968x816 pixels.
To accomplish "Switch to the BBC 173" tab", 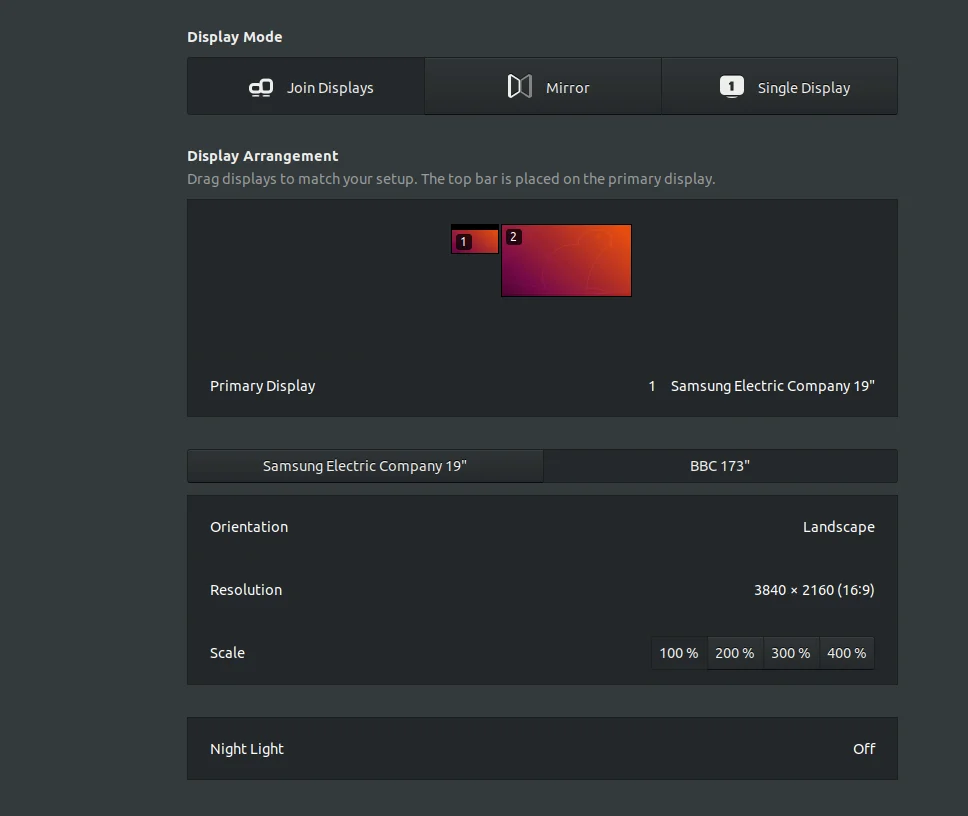I will click(720, 466).
